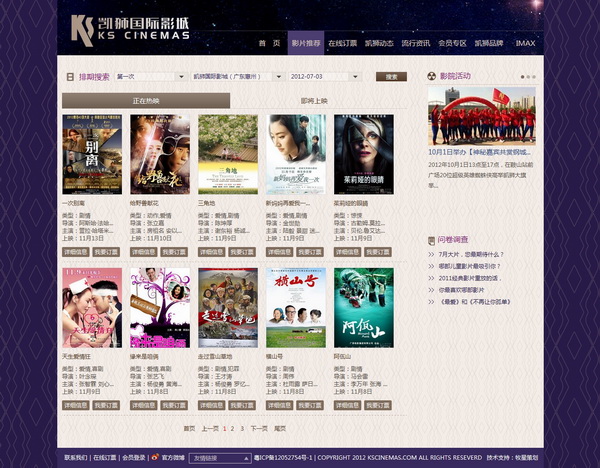Open the 阿佤山 movie poster

click(x=364, y=308)
